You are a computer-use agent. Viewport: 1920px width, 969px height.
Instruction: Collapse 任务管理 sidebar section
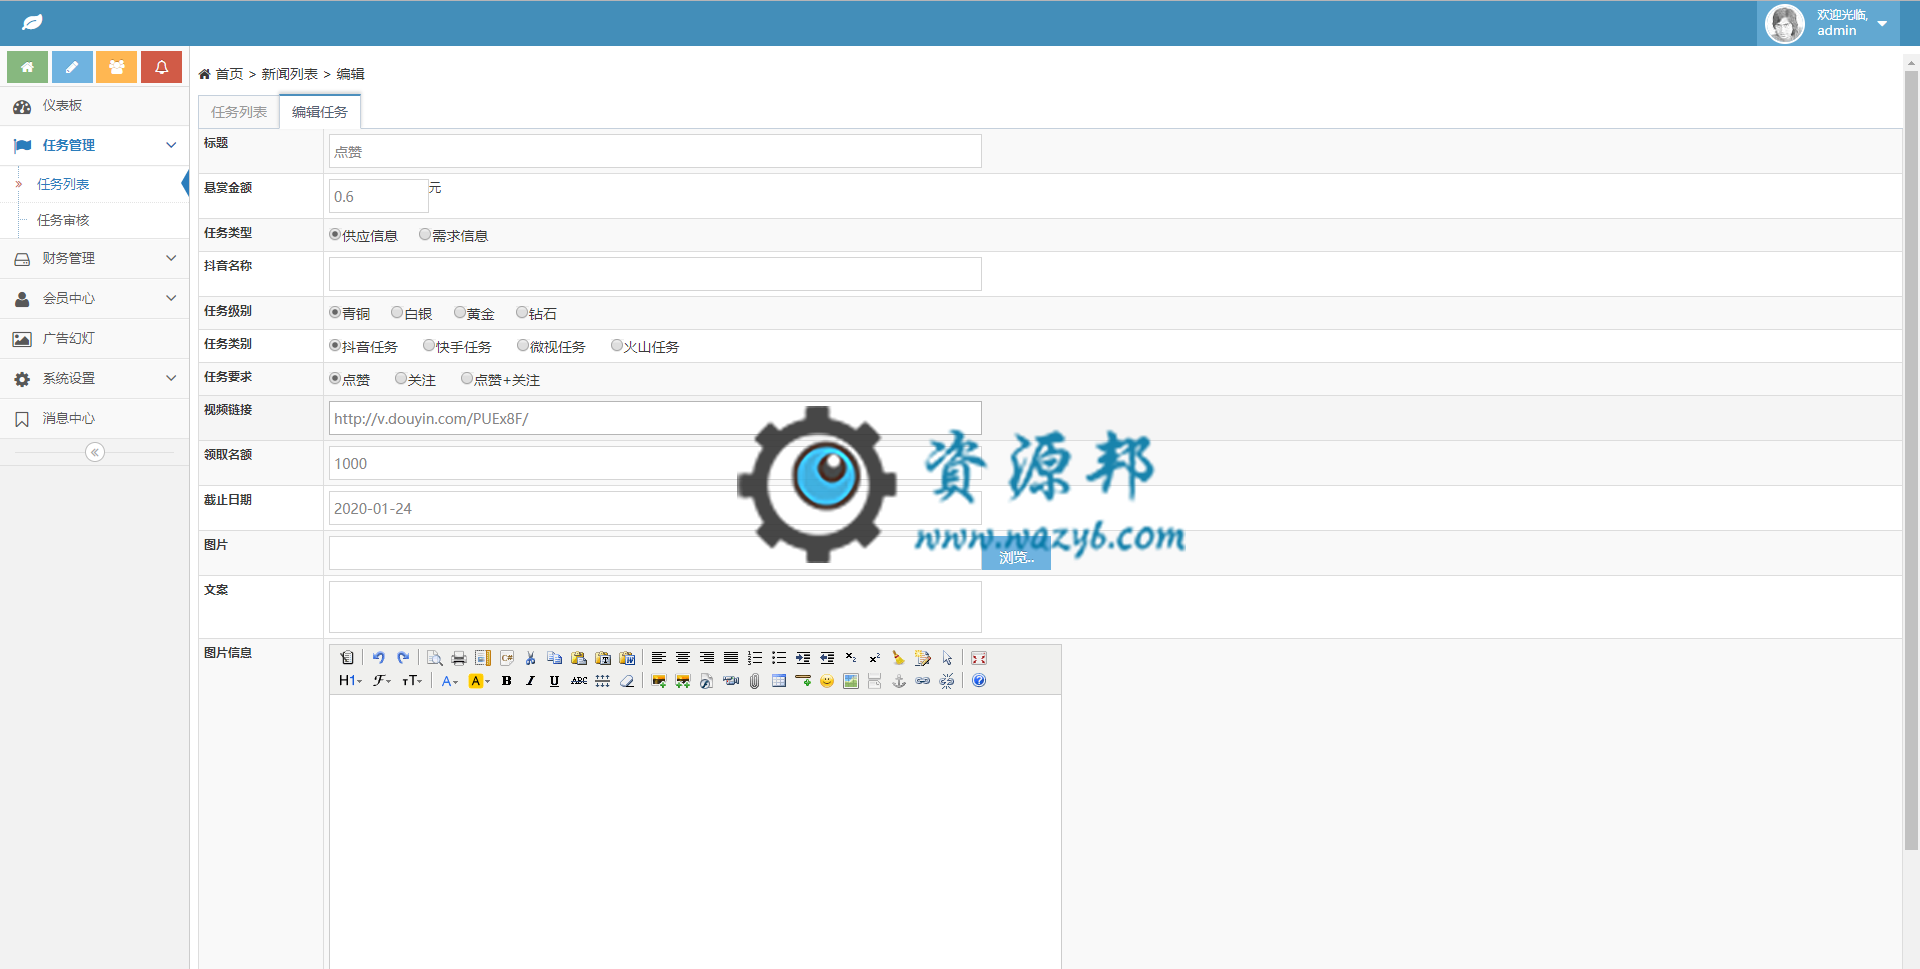(x=94, y=145)
